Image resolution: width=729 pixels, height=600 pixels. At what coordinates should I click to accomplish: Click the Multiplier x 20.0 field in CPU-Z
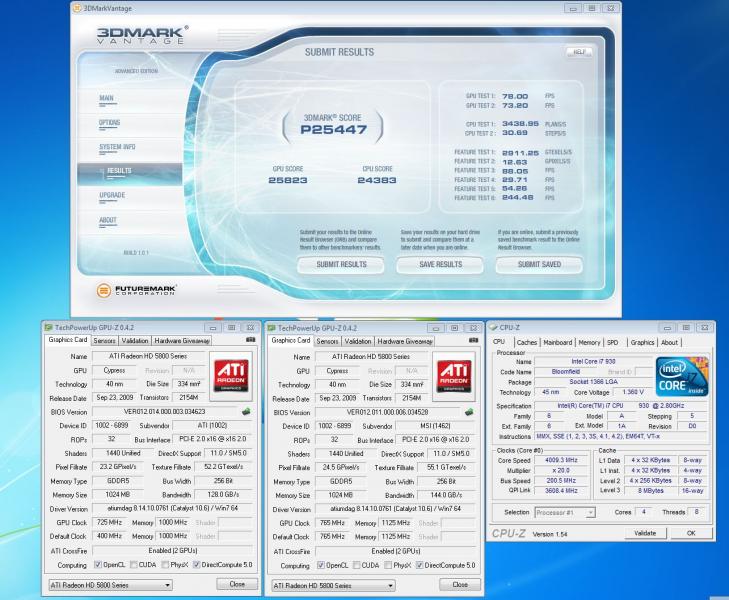pyautogui.click(x=561, y=470)
